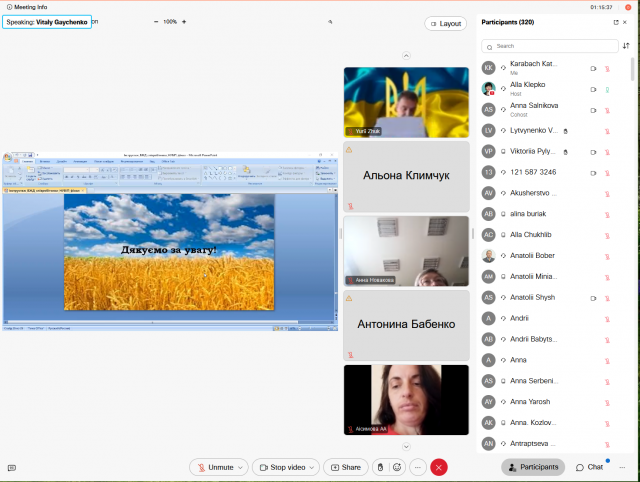Zoom out shared content with minus icon
This screenshot has height=482, width=640.
[x=155, y=22]
